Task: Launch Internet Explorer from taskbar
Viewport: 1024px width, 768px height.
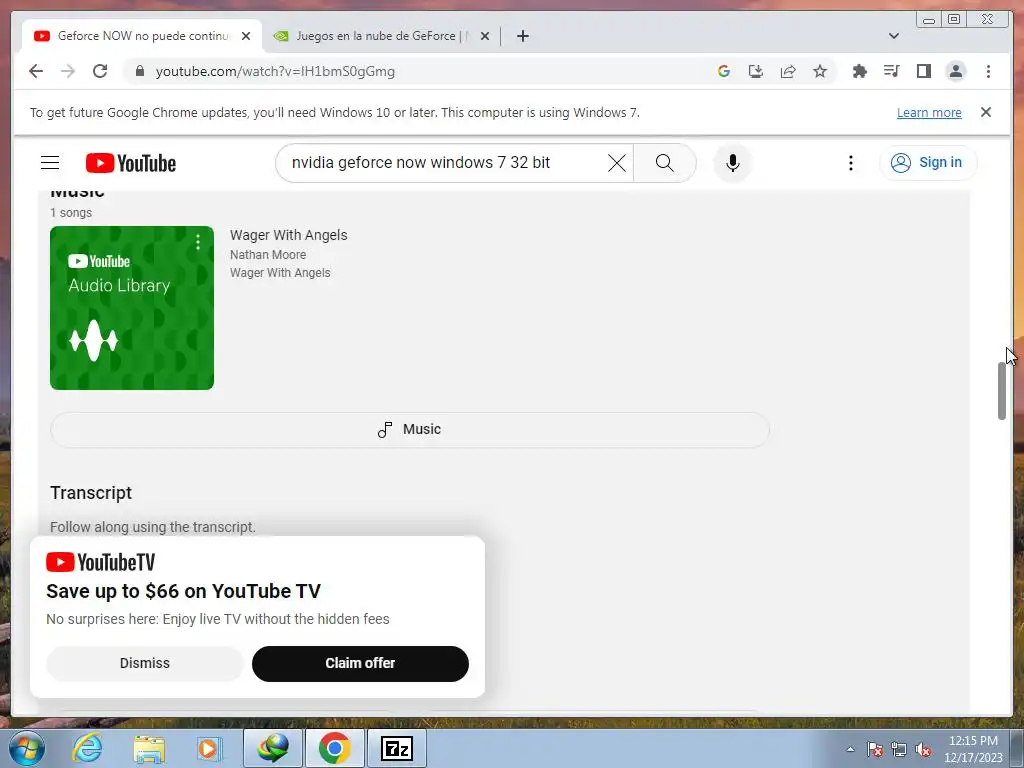Action: click(x=87, y=748)
